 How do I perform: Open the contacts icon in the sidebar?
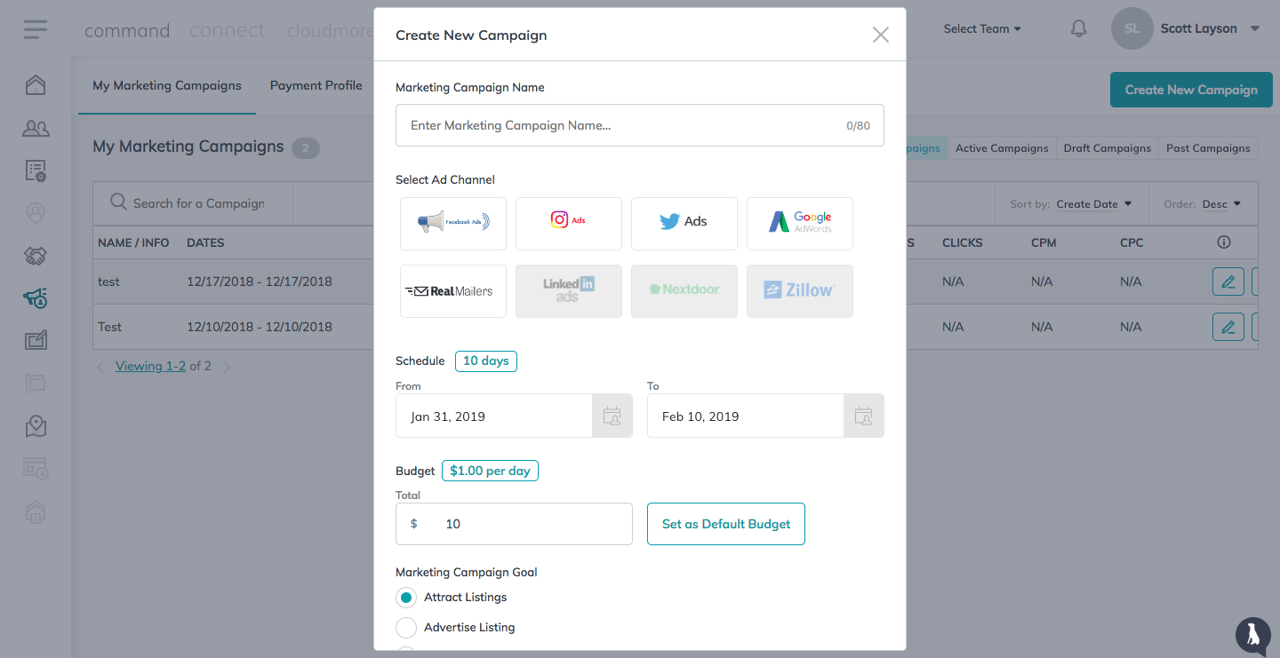tap(35, 128)
